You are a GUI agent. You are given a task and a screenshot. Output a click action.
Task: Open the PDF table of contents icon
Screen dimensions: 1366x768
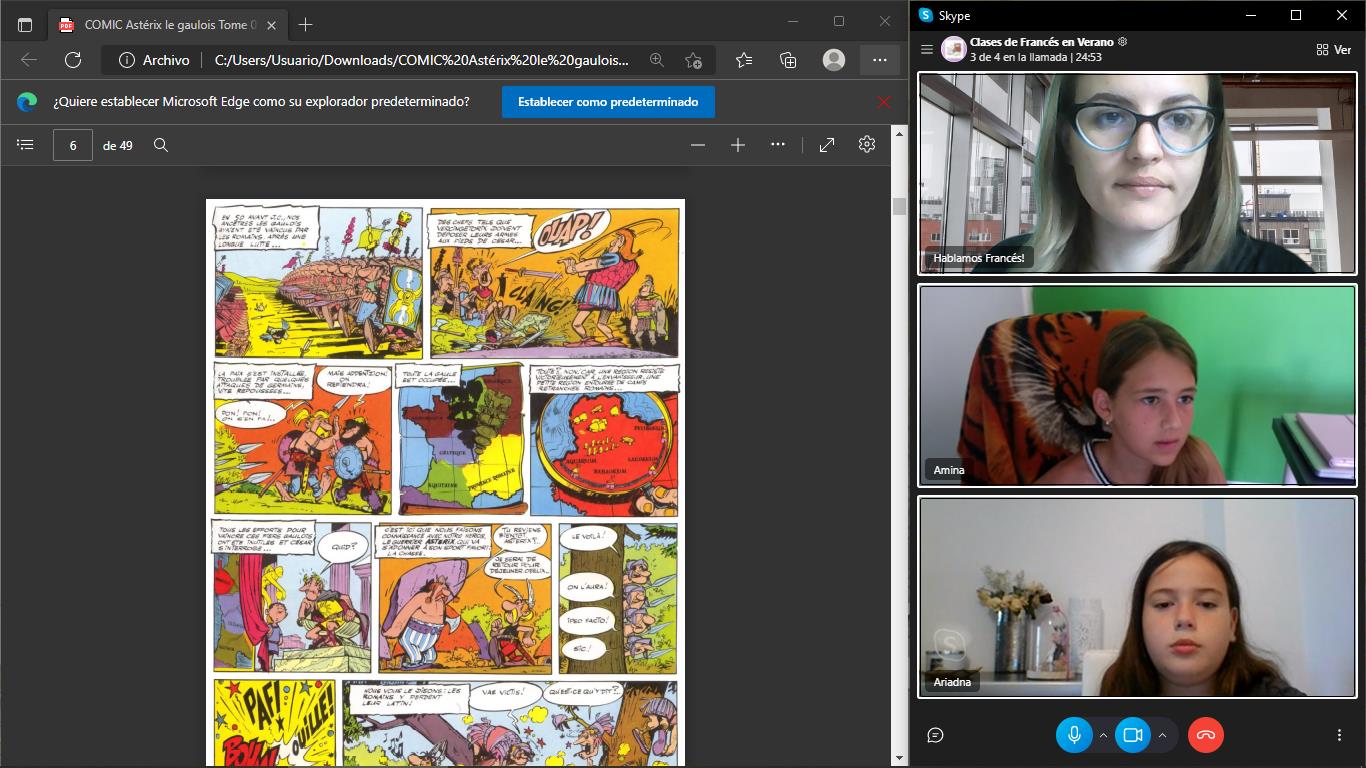coord(26,145)
